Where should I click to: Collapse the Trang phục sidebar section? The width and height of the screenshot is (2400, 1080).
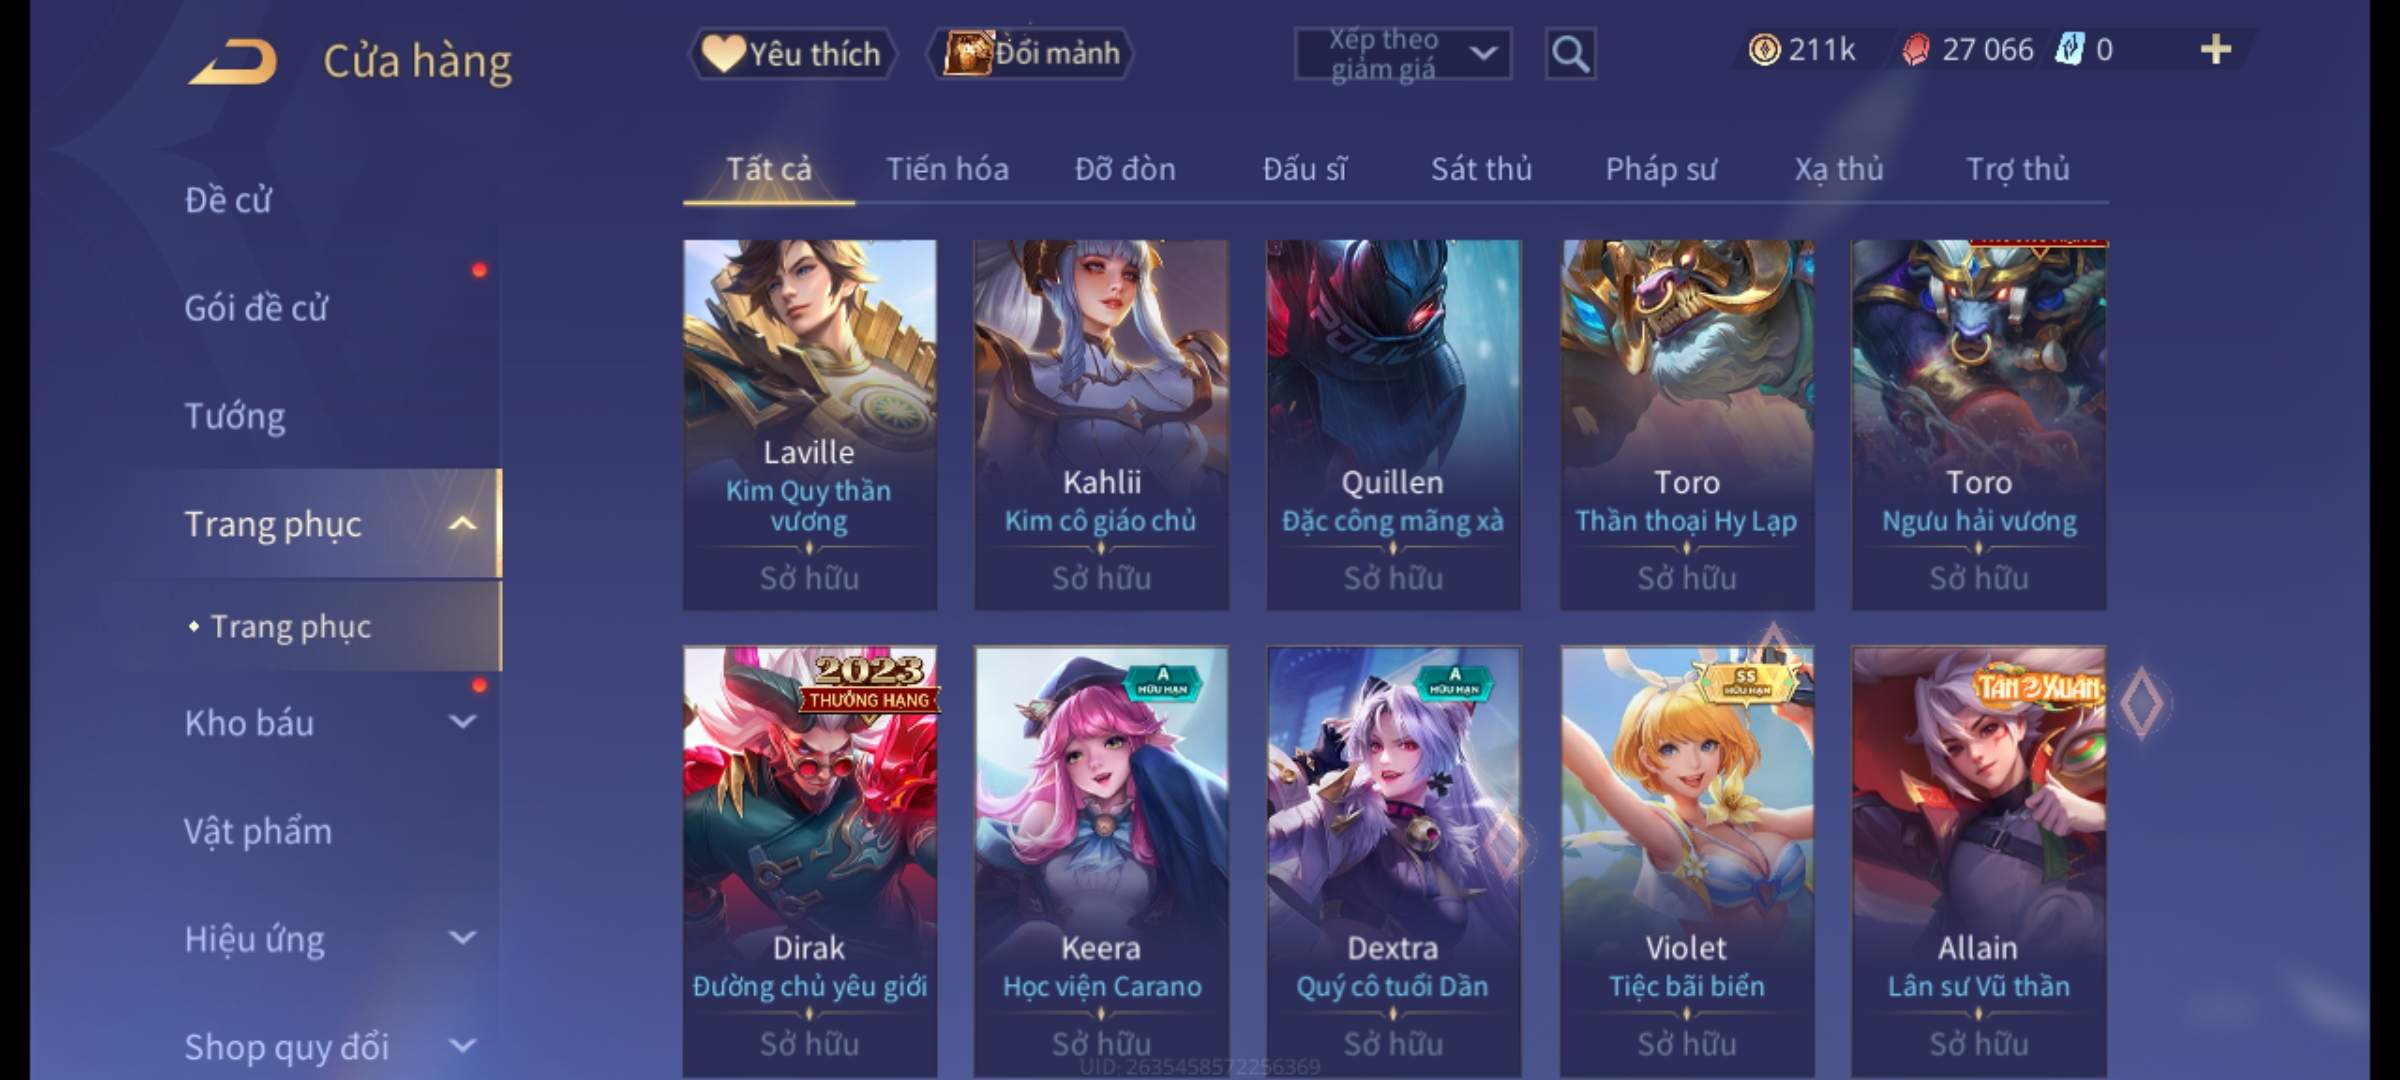coord(463,523)
